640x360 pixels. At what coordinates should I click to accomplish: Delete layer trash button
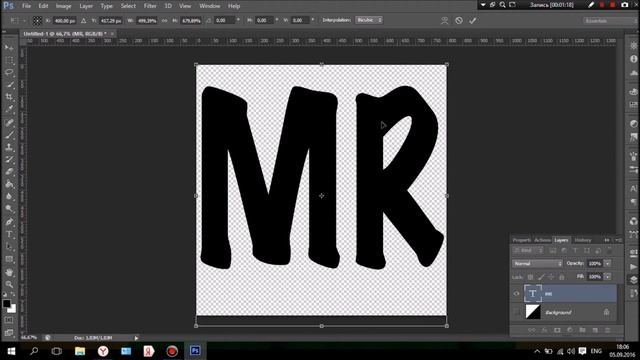point(608,330)
